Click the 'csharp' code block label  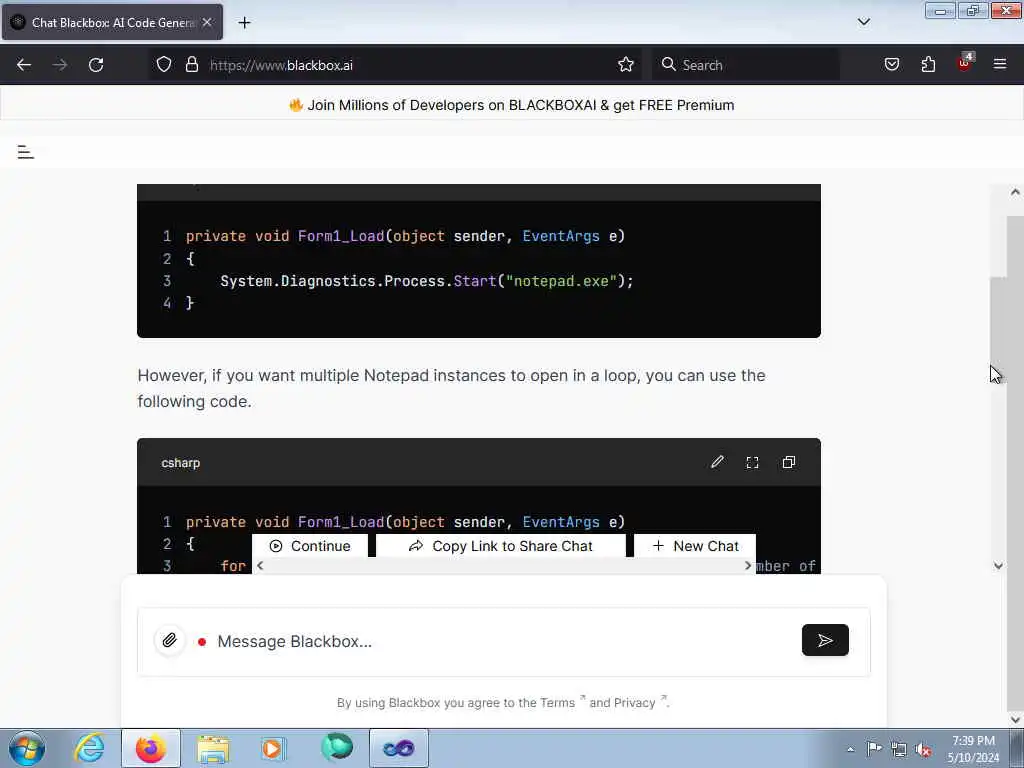click(181, 463)
